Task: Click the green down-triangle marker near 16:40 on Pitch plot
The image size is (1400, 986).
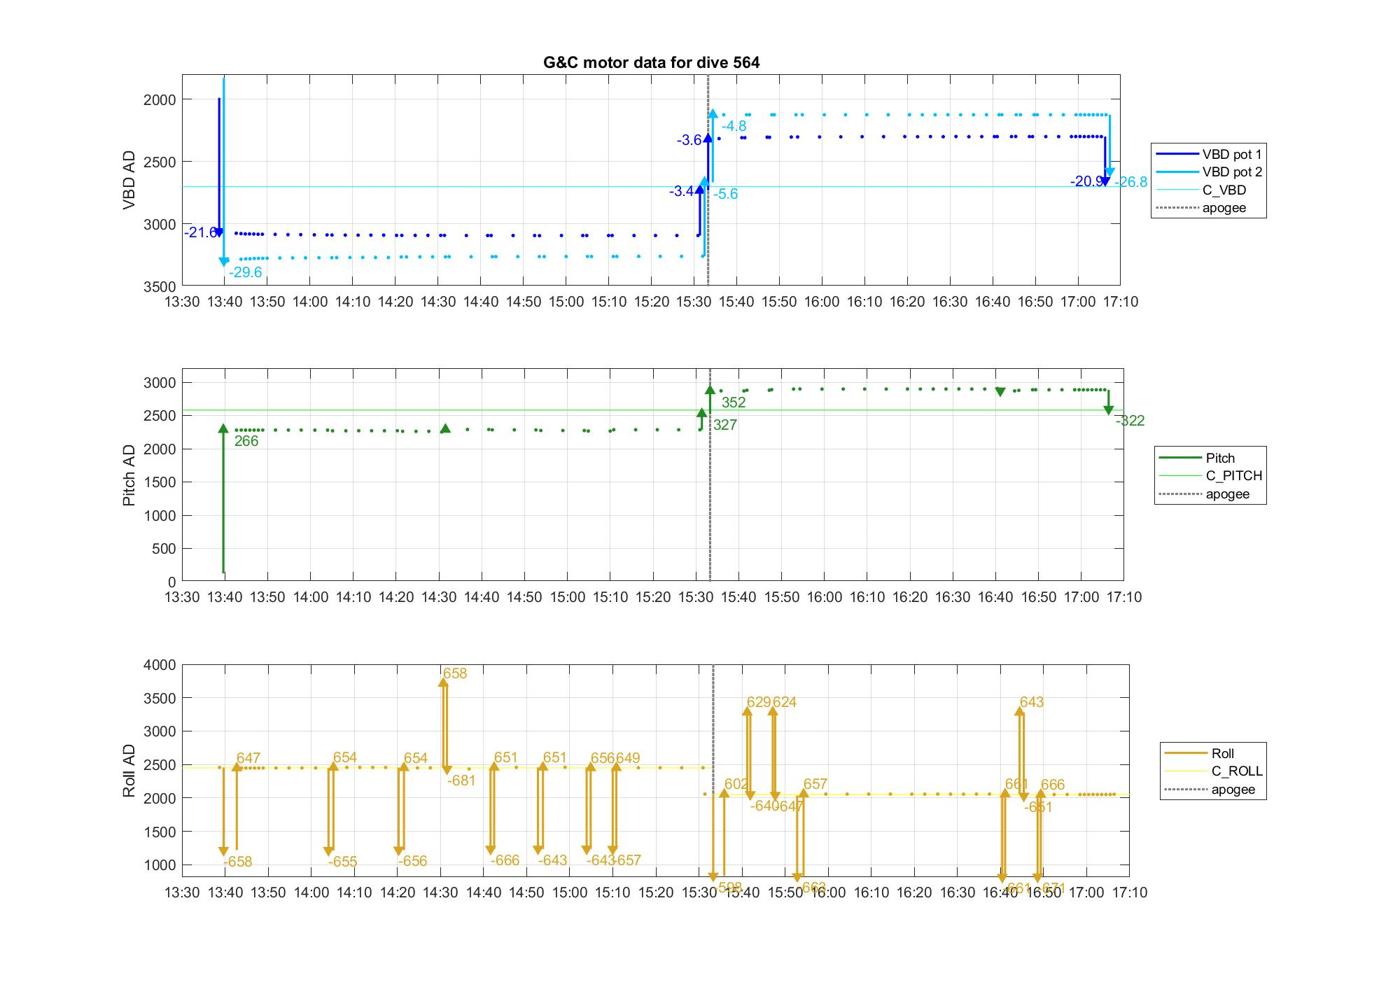Action: 1000,392
